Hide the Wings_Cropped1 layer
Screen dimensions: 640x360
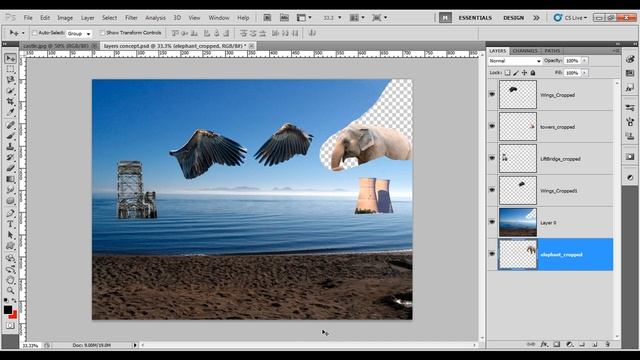point(492,190)
